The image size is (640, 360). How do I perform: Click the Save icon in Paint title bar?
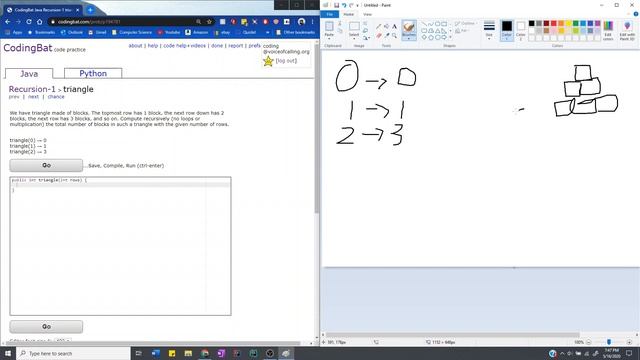click(x=336, y=5)
